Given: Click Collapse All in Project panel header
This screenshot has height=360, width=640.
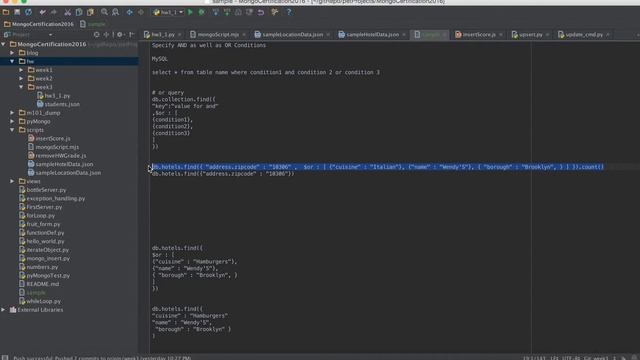Looking at the screenshot, I should click(x=106, y=35).
